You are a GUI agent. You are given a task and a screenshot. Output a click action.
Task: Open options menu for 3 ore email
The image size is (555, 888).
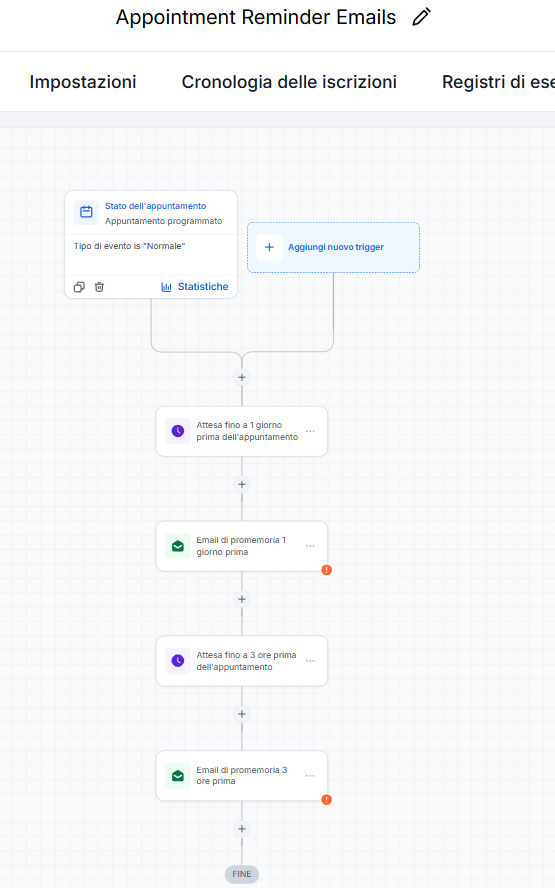pyautogui.click(x=310, y=776)
